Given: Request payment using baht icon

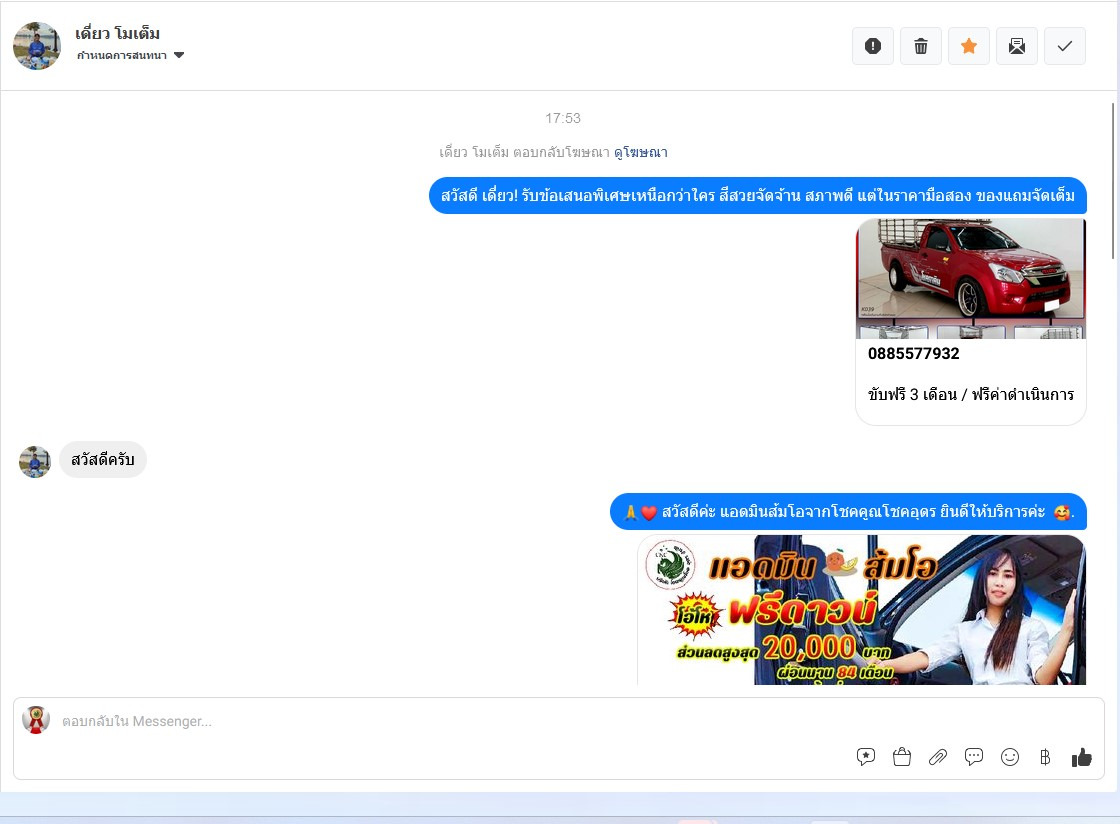Looking at the screenshot, I should coord(1045,757).
